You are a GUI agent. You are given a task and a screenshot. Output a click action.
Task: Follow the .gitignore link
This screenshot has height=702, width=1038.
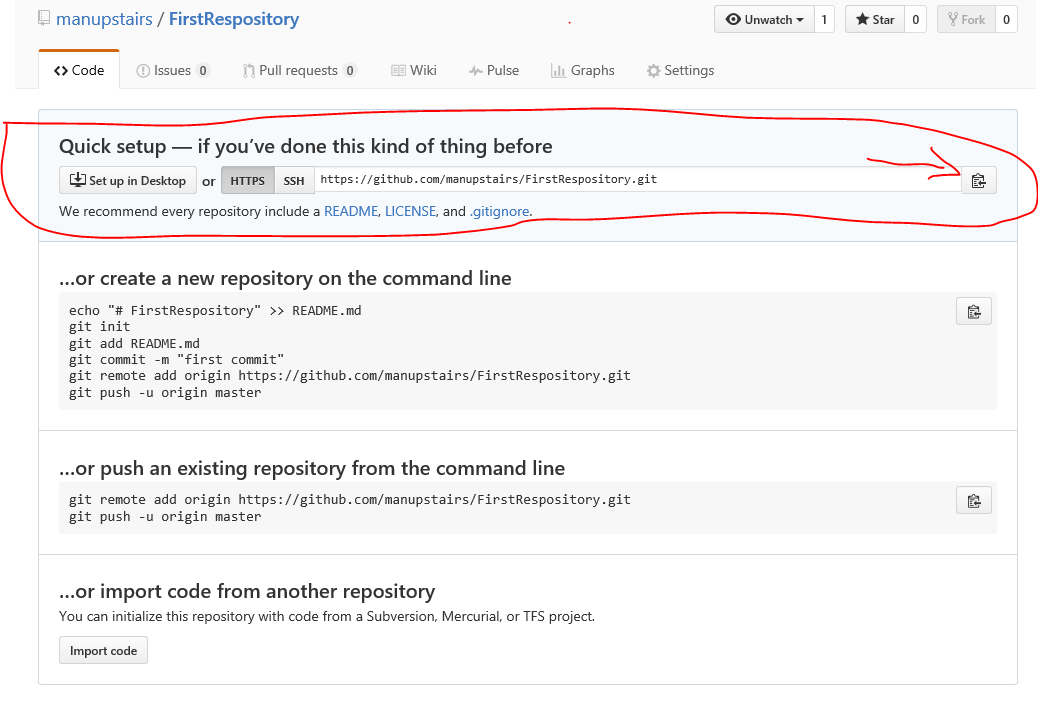coord(499,211)
